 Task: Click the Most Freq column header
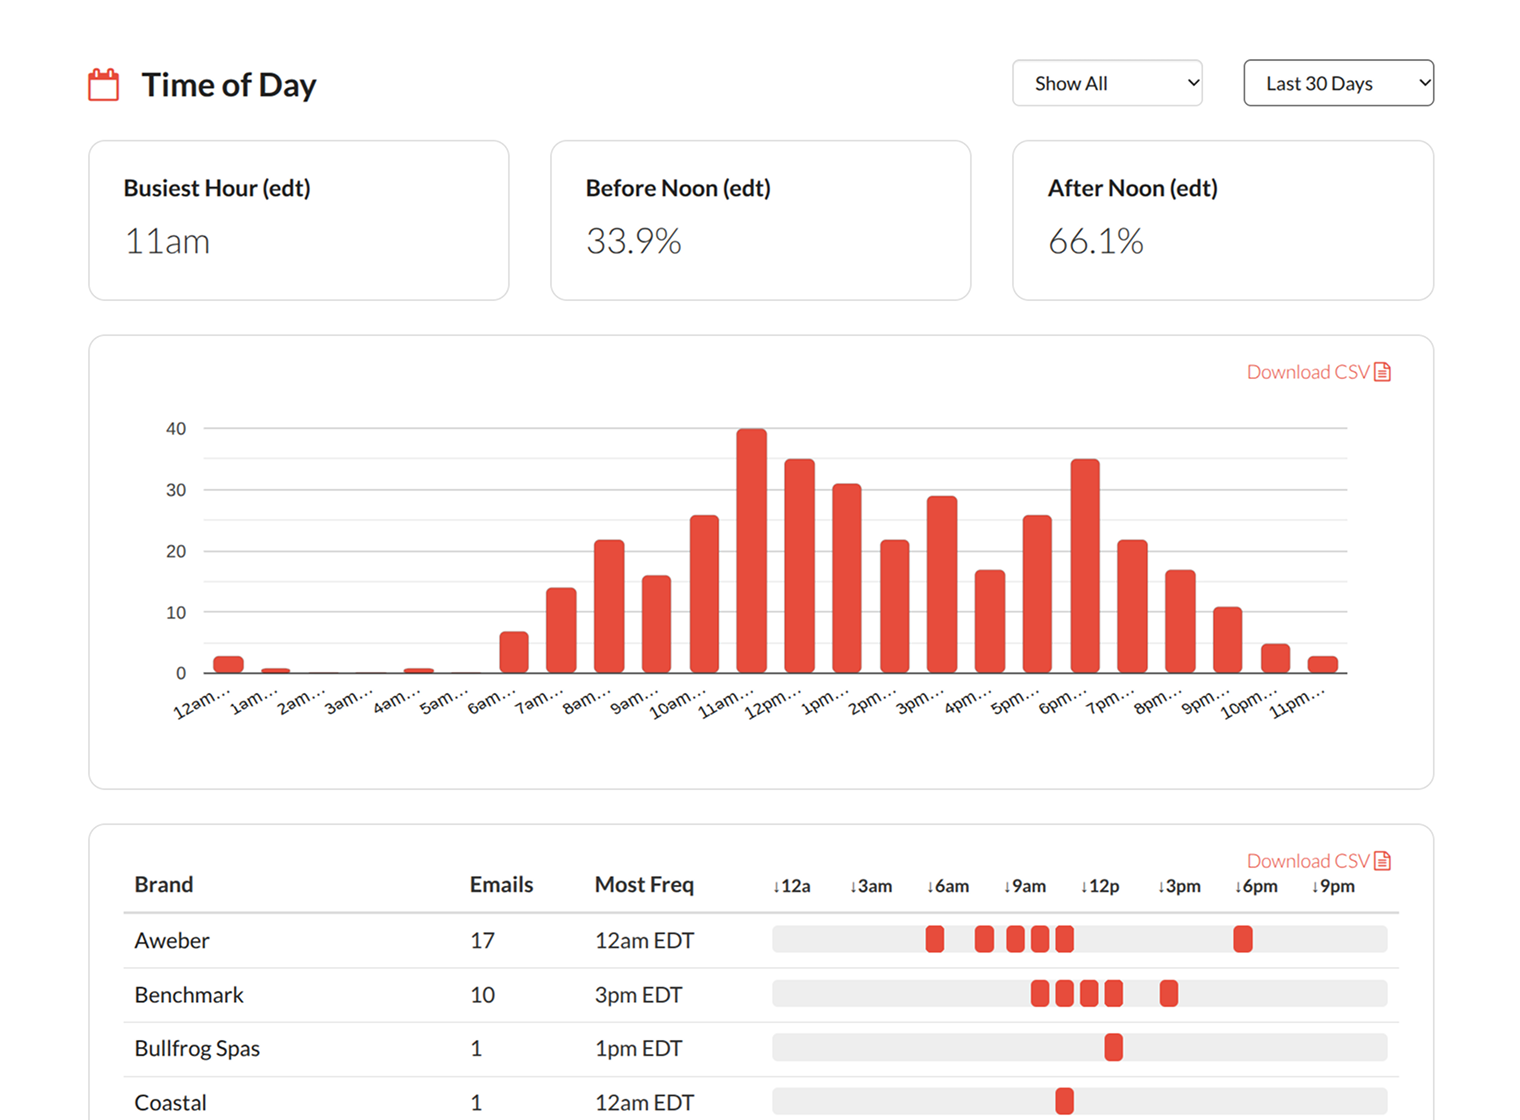[644, 885]
